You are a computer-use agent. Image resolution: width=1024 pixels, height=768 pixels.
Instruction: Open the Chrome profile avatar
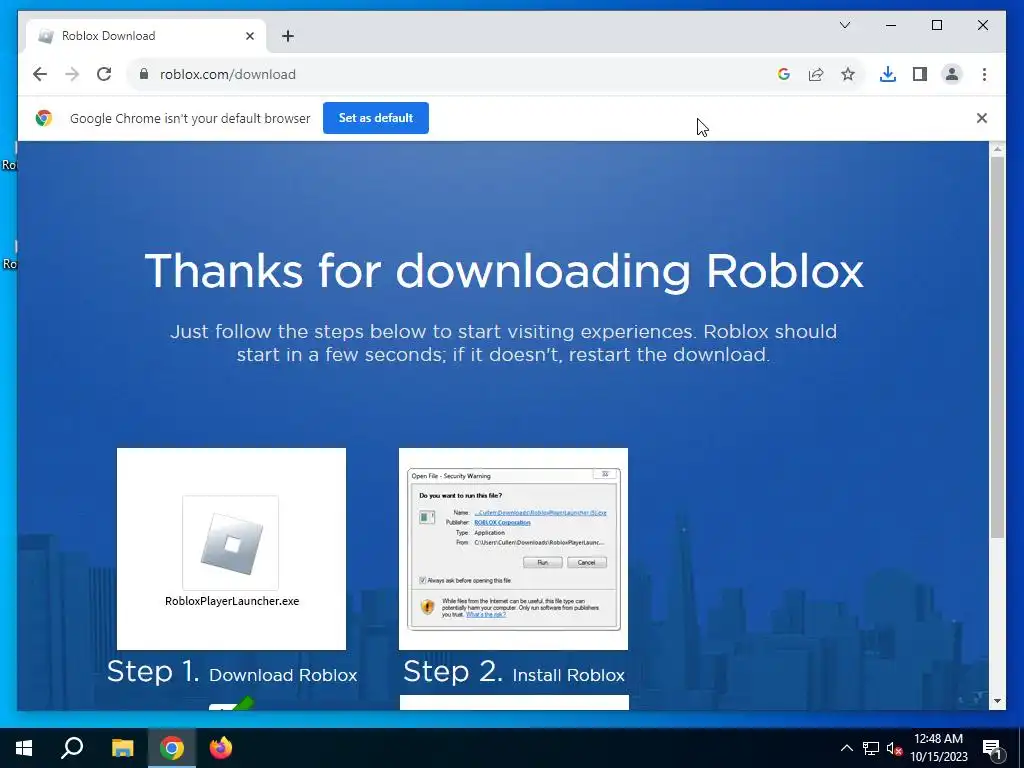tap(952, 74)
